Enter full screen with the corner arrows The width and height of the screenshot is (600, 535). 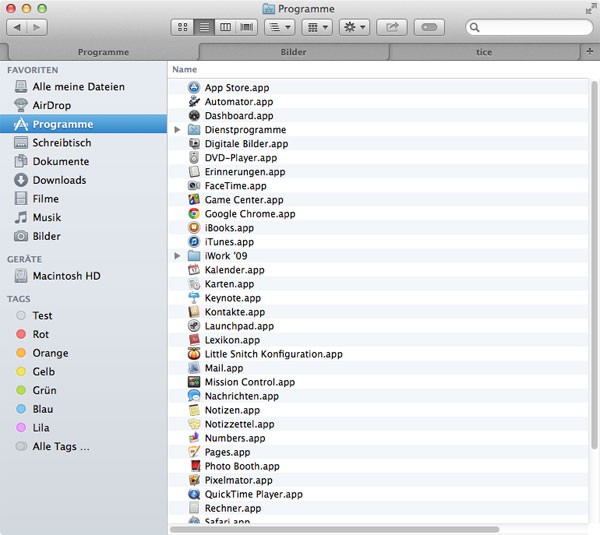[x=590, y=8]
